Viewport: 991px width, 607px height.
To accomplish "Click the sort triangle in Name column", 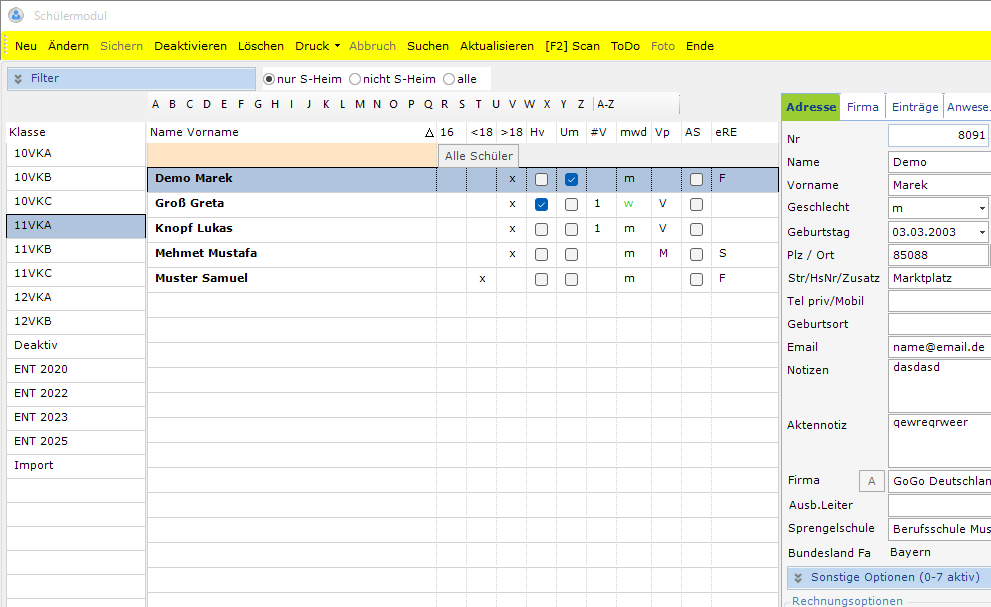I will [x=429, y=133].
